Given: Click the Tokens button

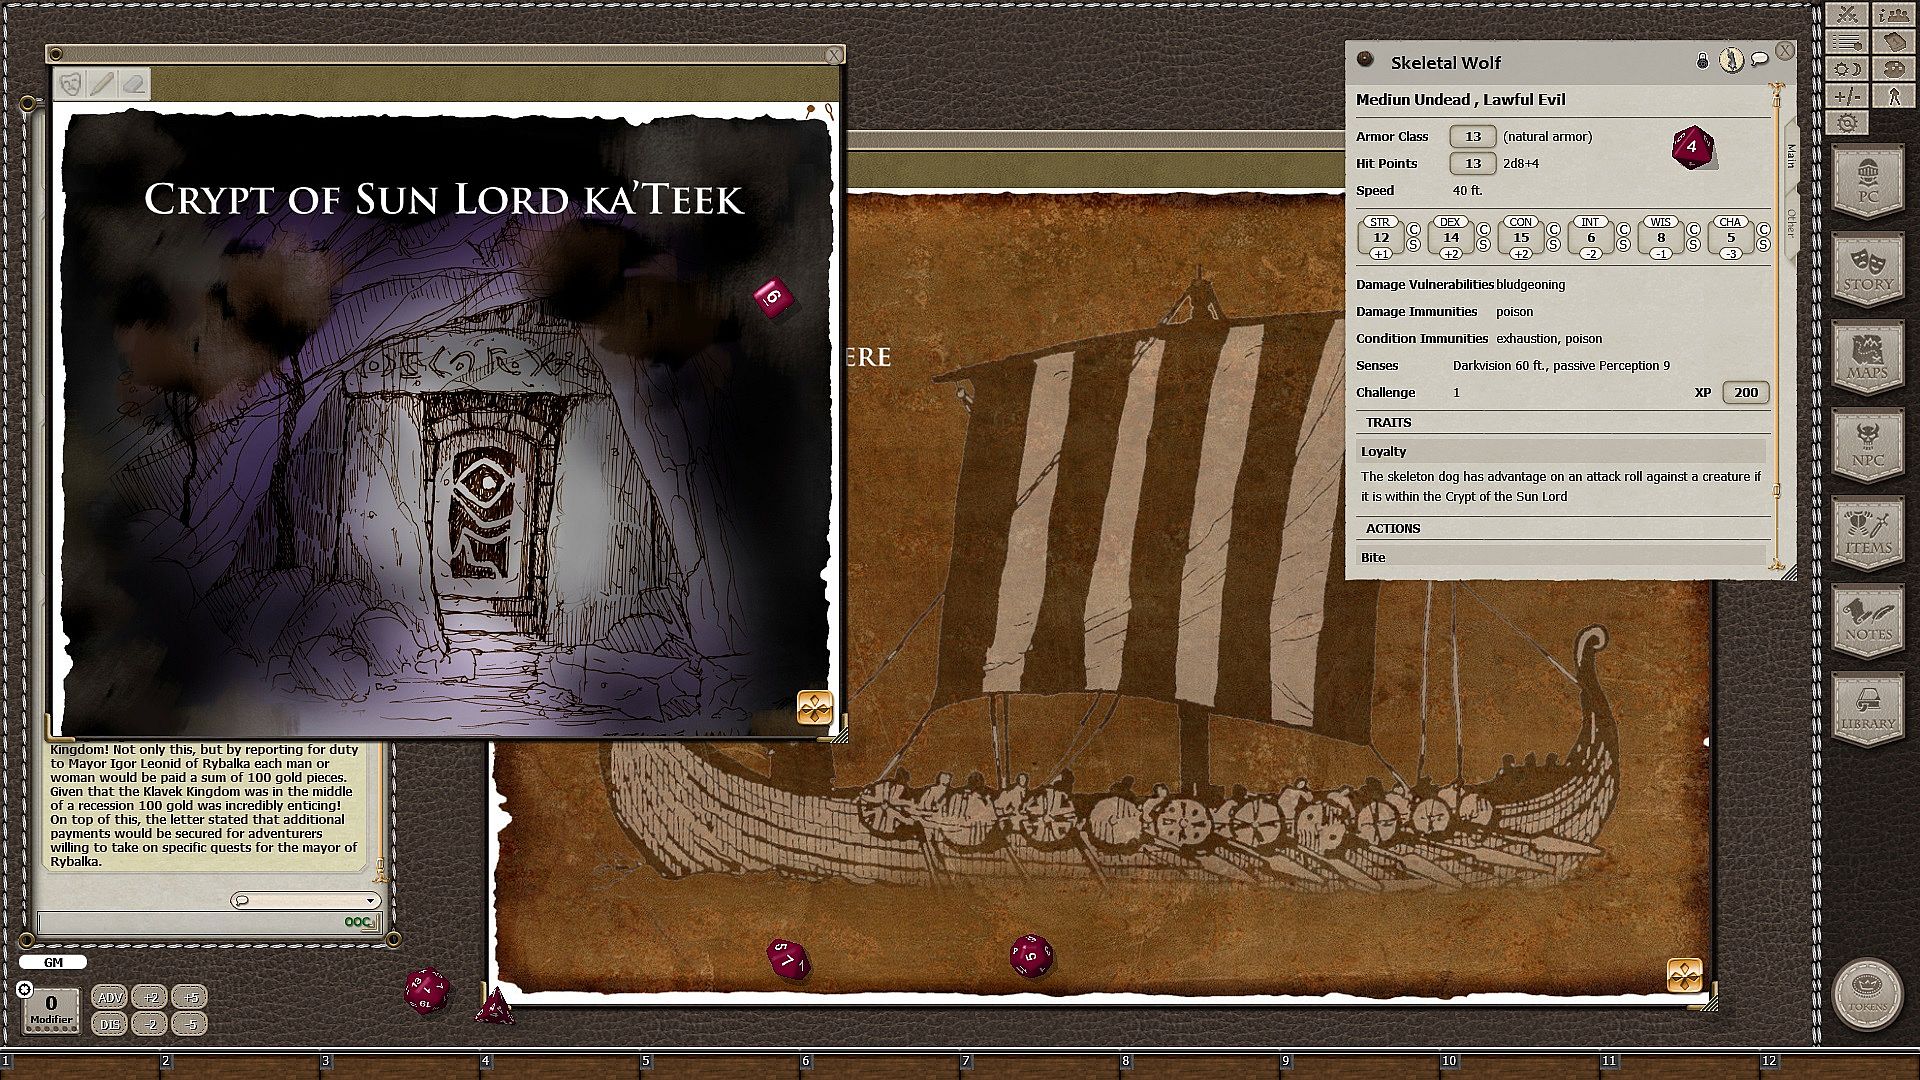Looking at the screenshot, I should click(1867, 994).
